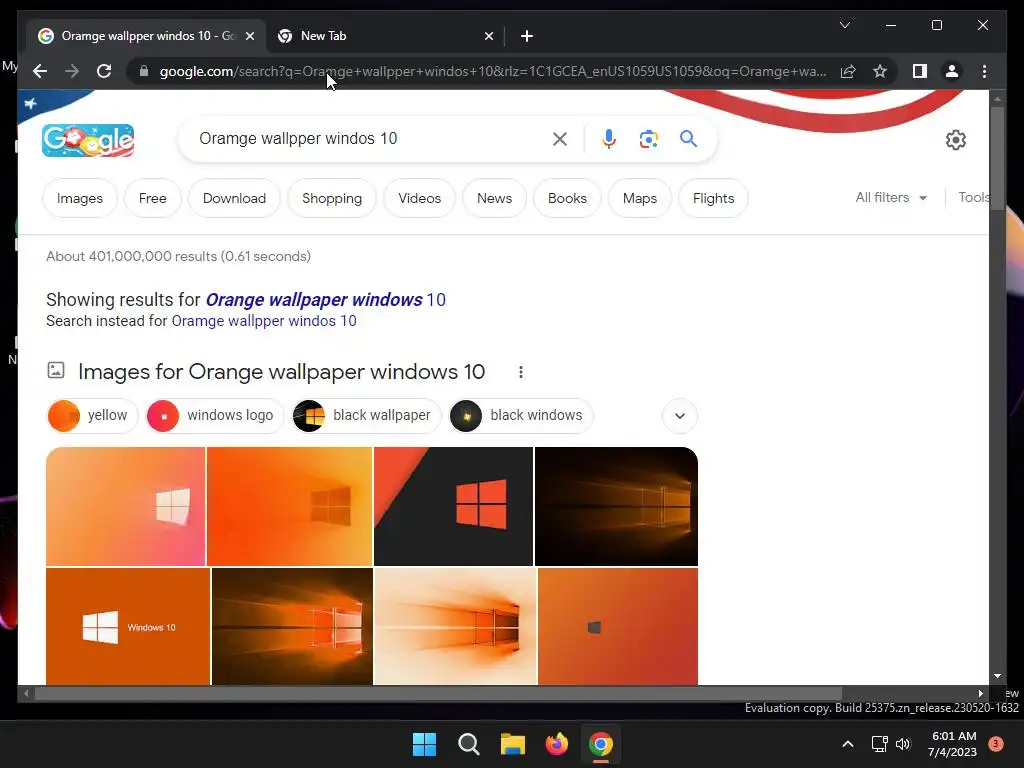Open the Chrome profile menu
The image size is (1024, 768).
952,71
